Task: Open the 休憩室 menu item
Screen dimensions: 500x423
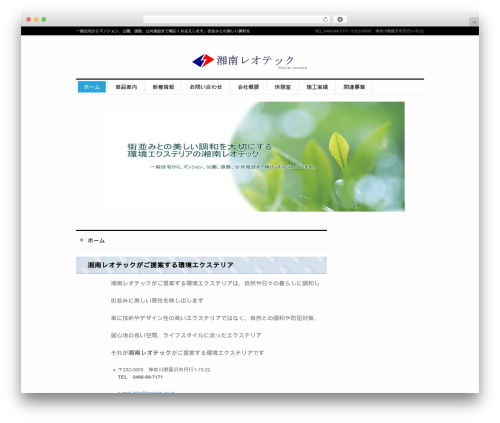Action: (282, 87)
